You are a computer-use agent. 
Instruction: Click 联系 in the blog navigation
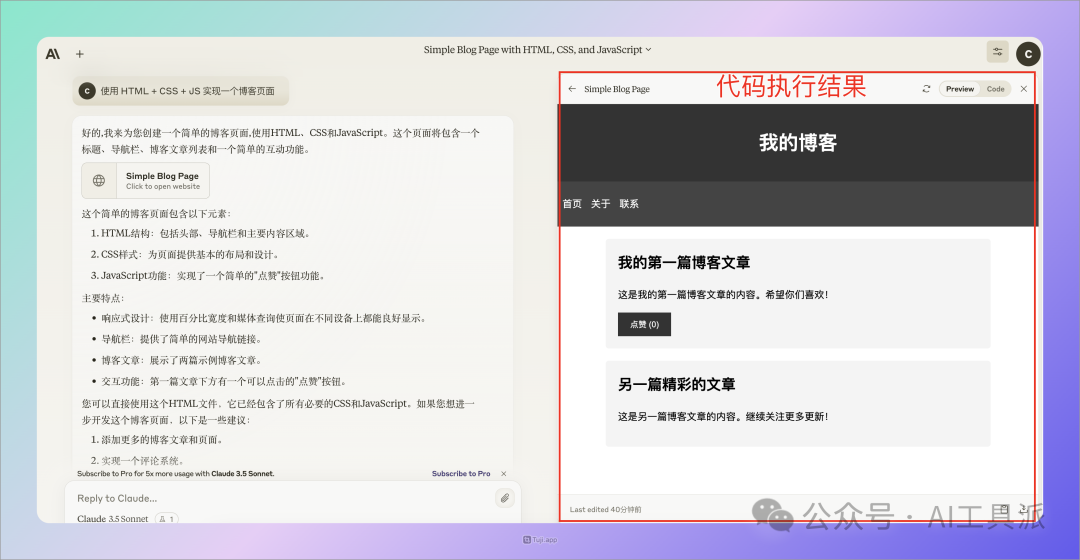tap(629, 204)
